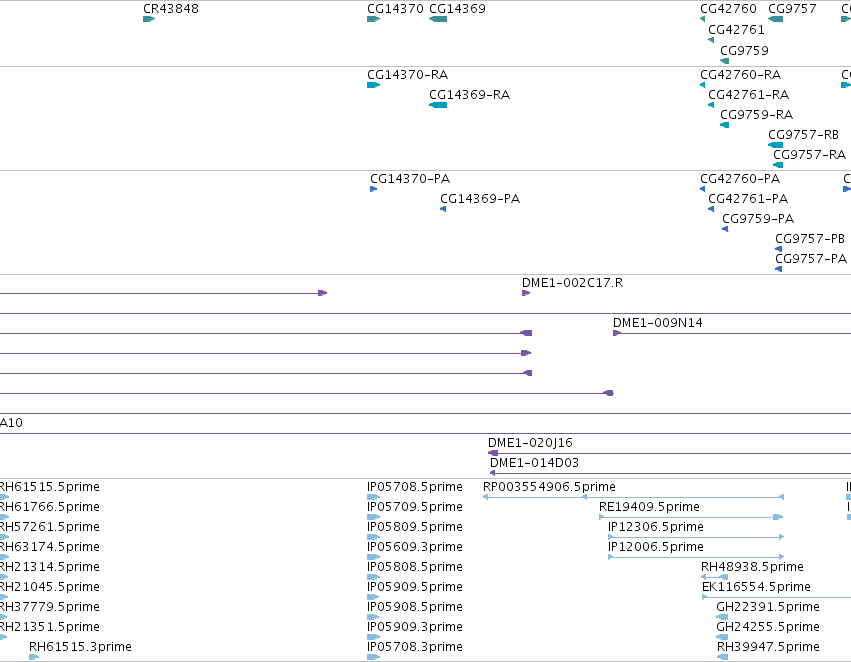Click the CG9757-RB transcript arrow glyph
851x662 pixels.
[x=776, y=145]
